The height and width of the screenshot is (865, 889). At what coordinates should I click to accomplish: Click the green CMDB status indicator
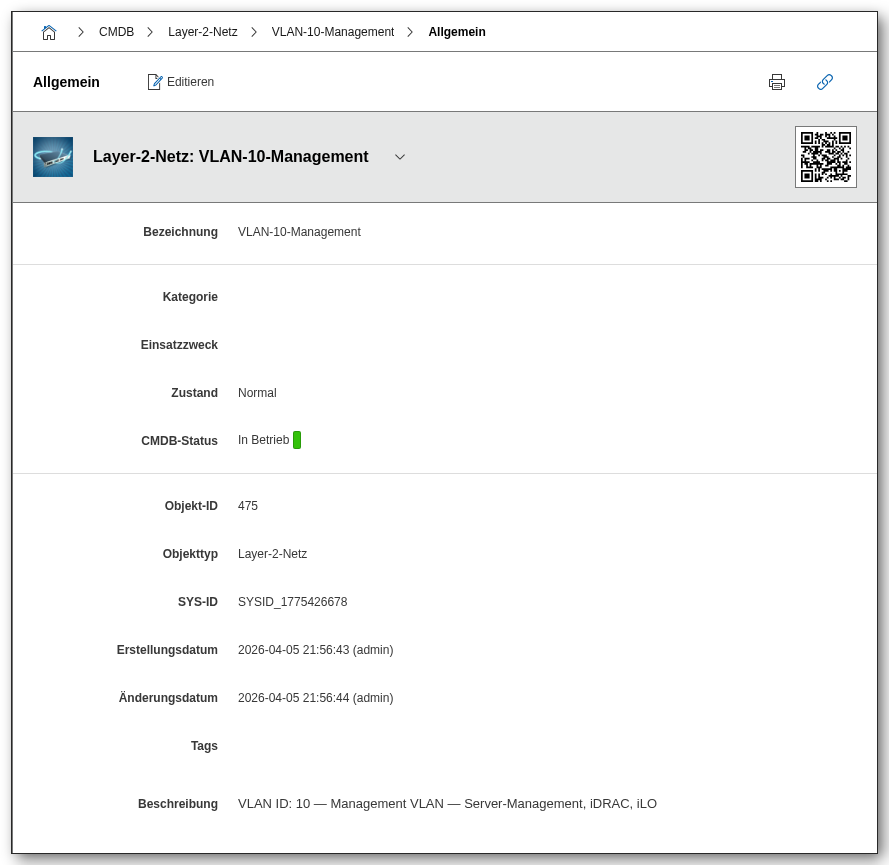pyautogui.click(x=297, y=440)
